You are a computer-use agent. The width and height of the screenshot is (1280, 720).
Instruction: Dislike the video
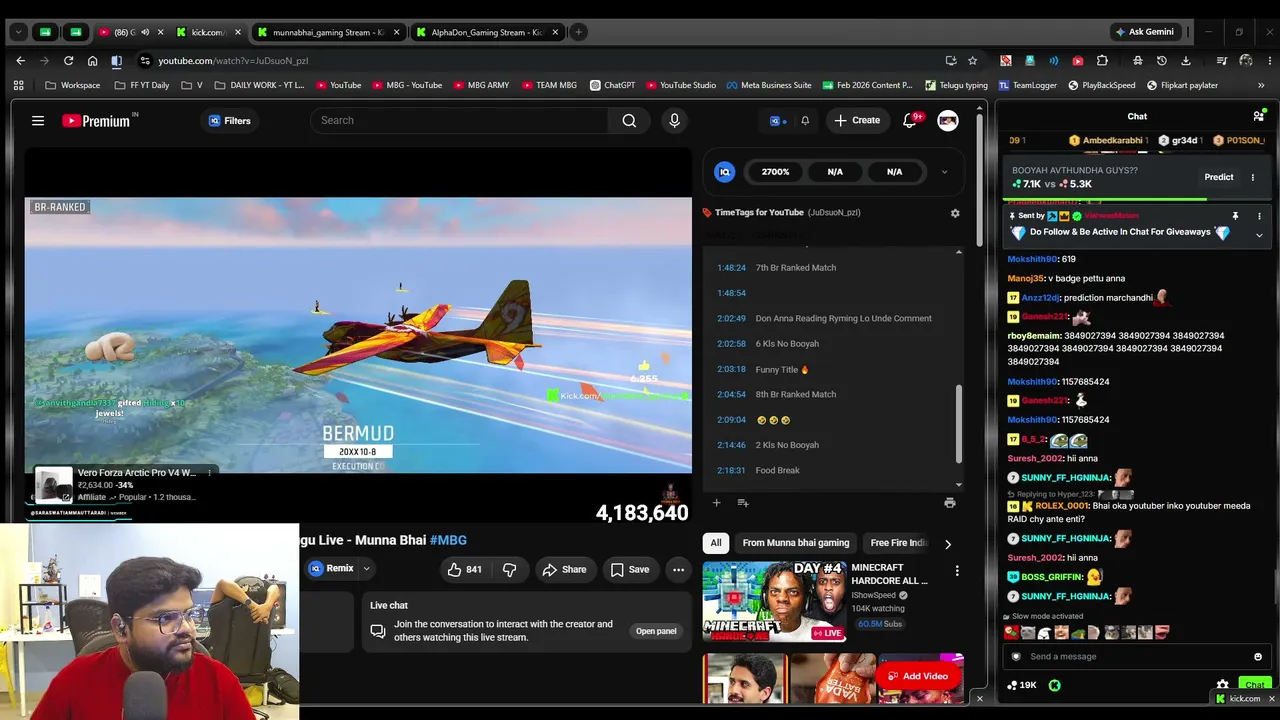coord(509,569)
